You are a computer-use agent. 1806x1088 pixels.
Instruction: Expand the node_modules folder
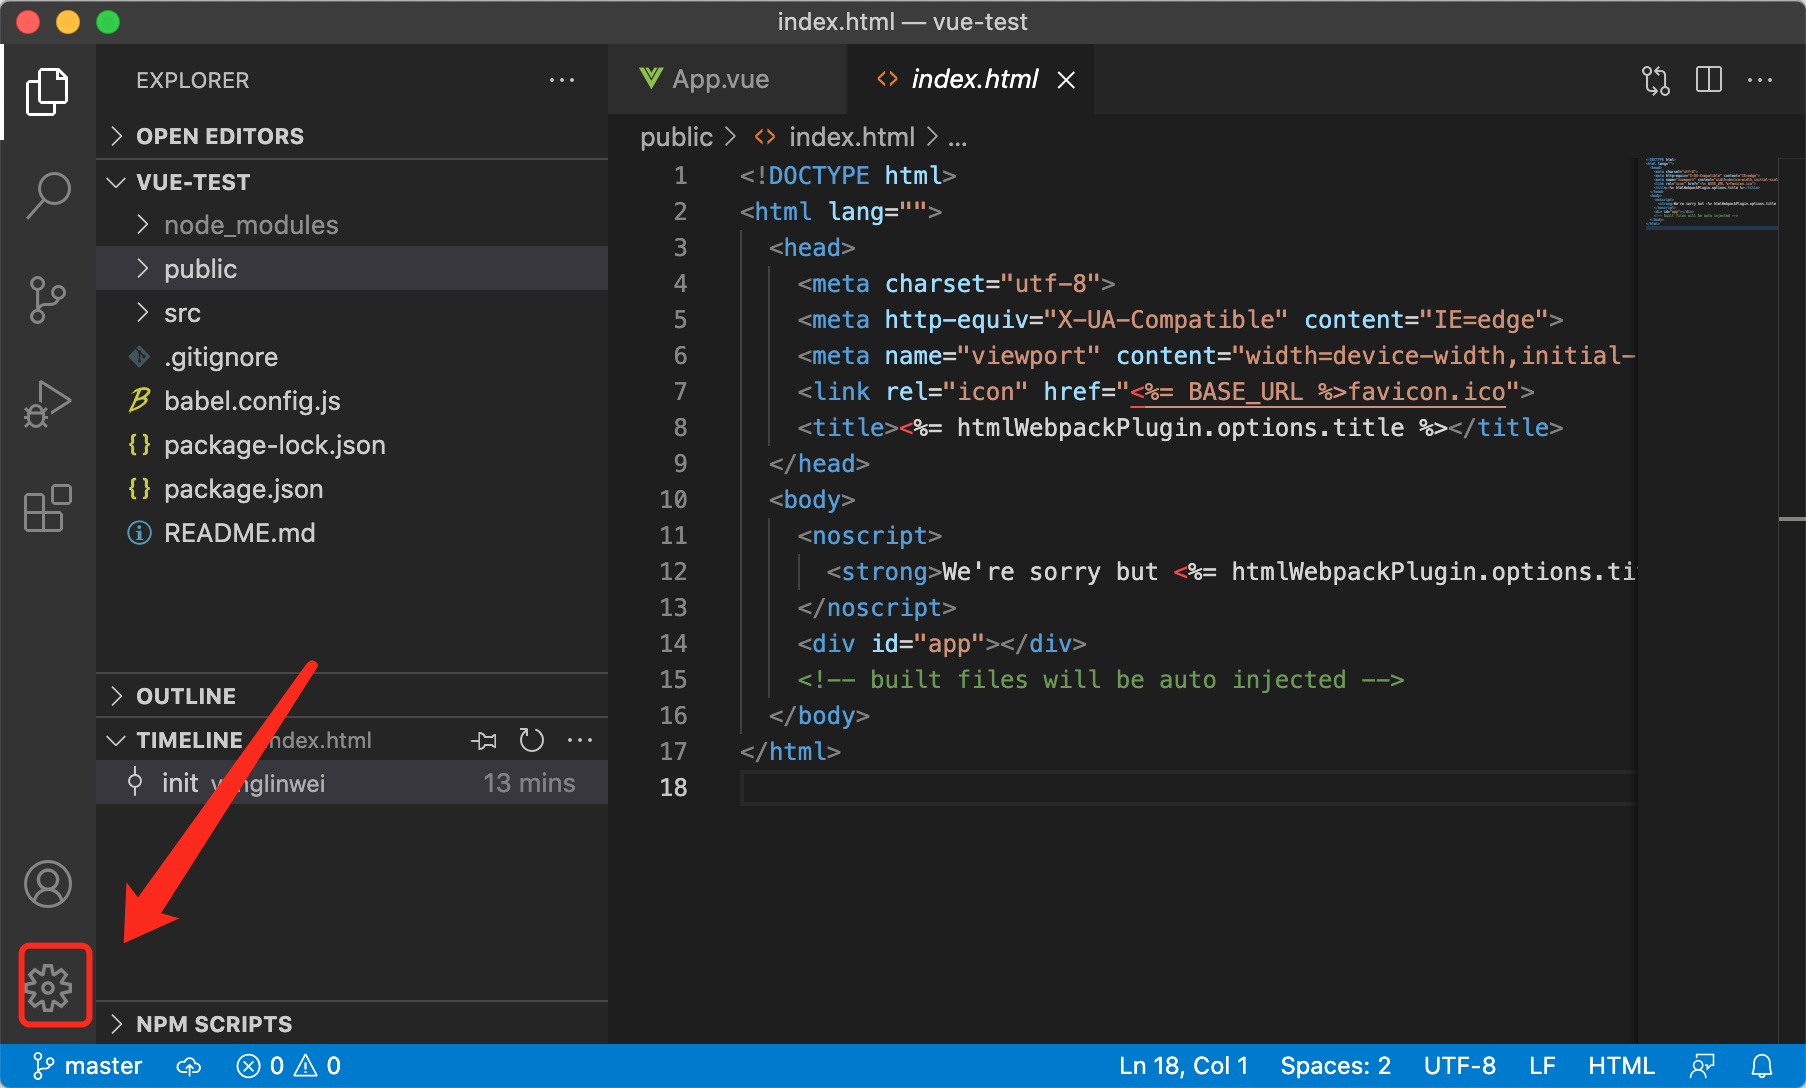click(352, 225)
